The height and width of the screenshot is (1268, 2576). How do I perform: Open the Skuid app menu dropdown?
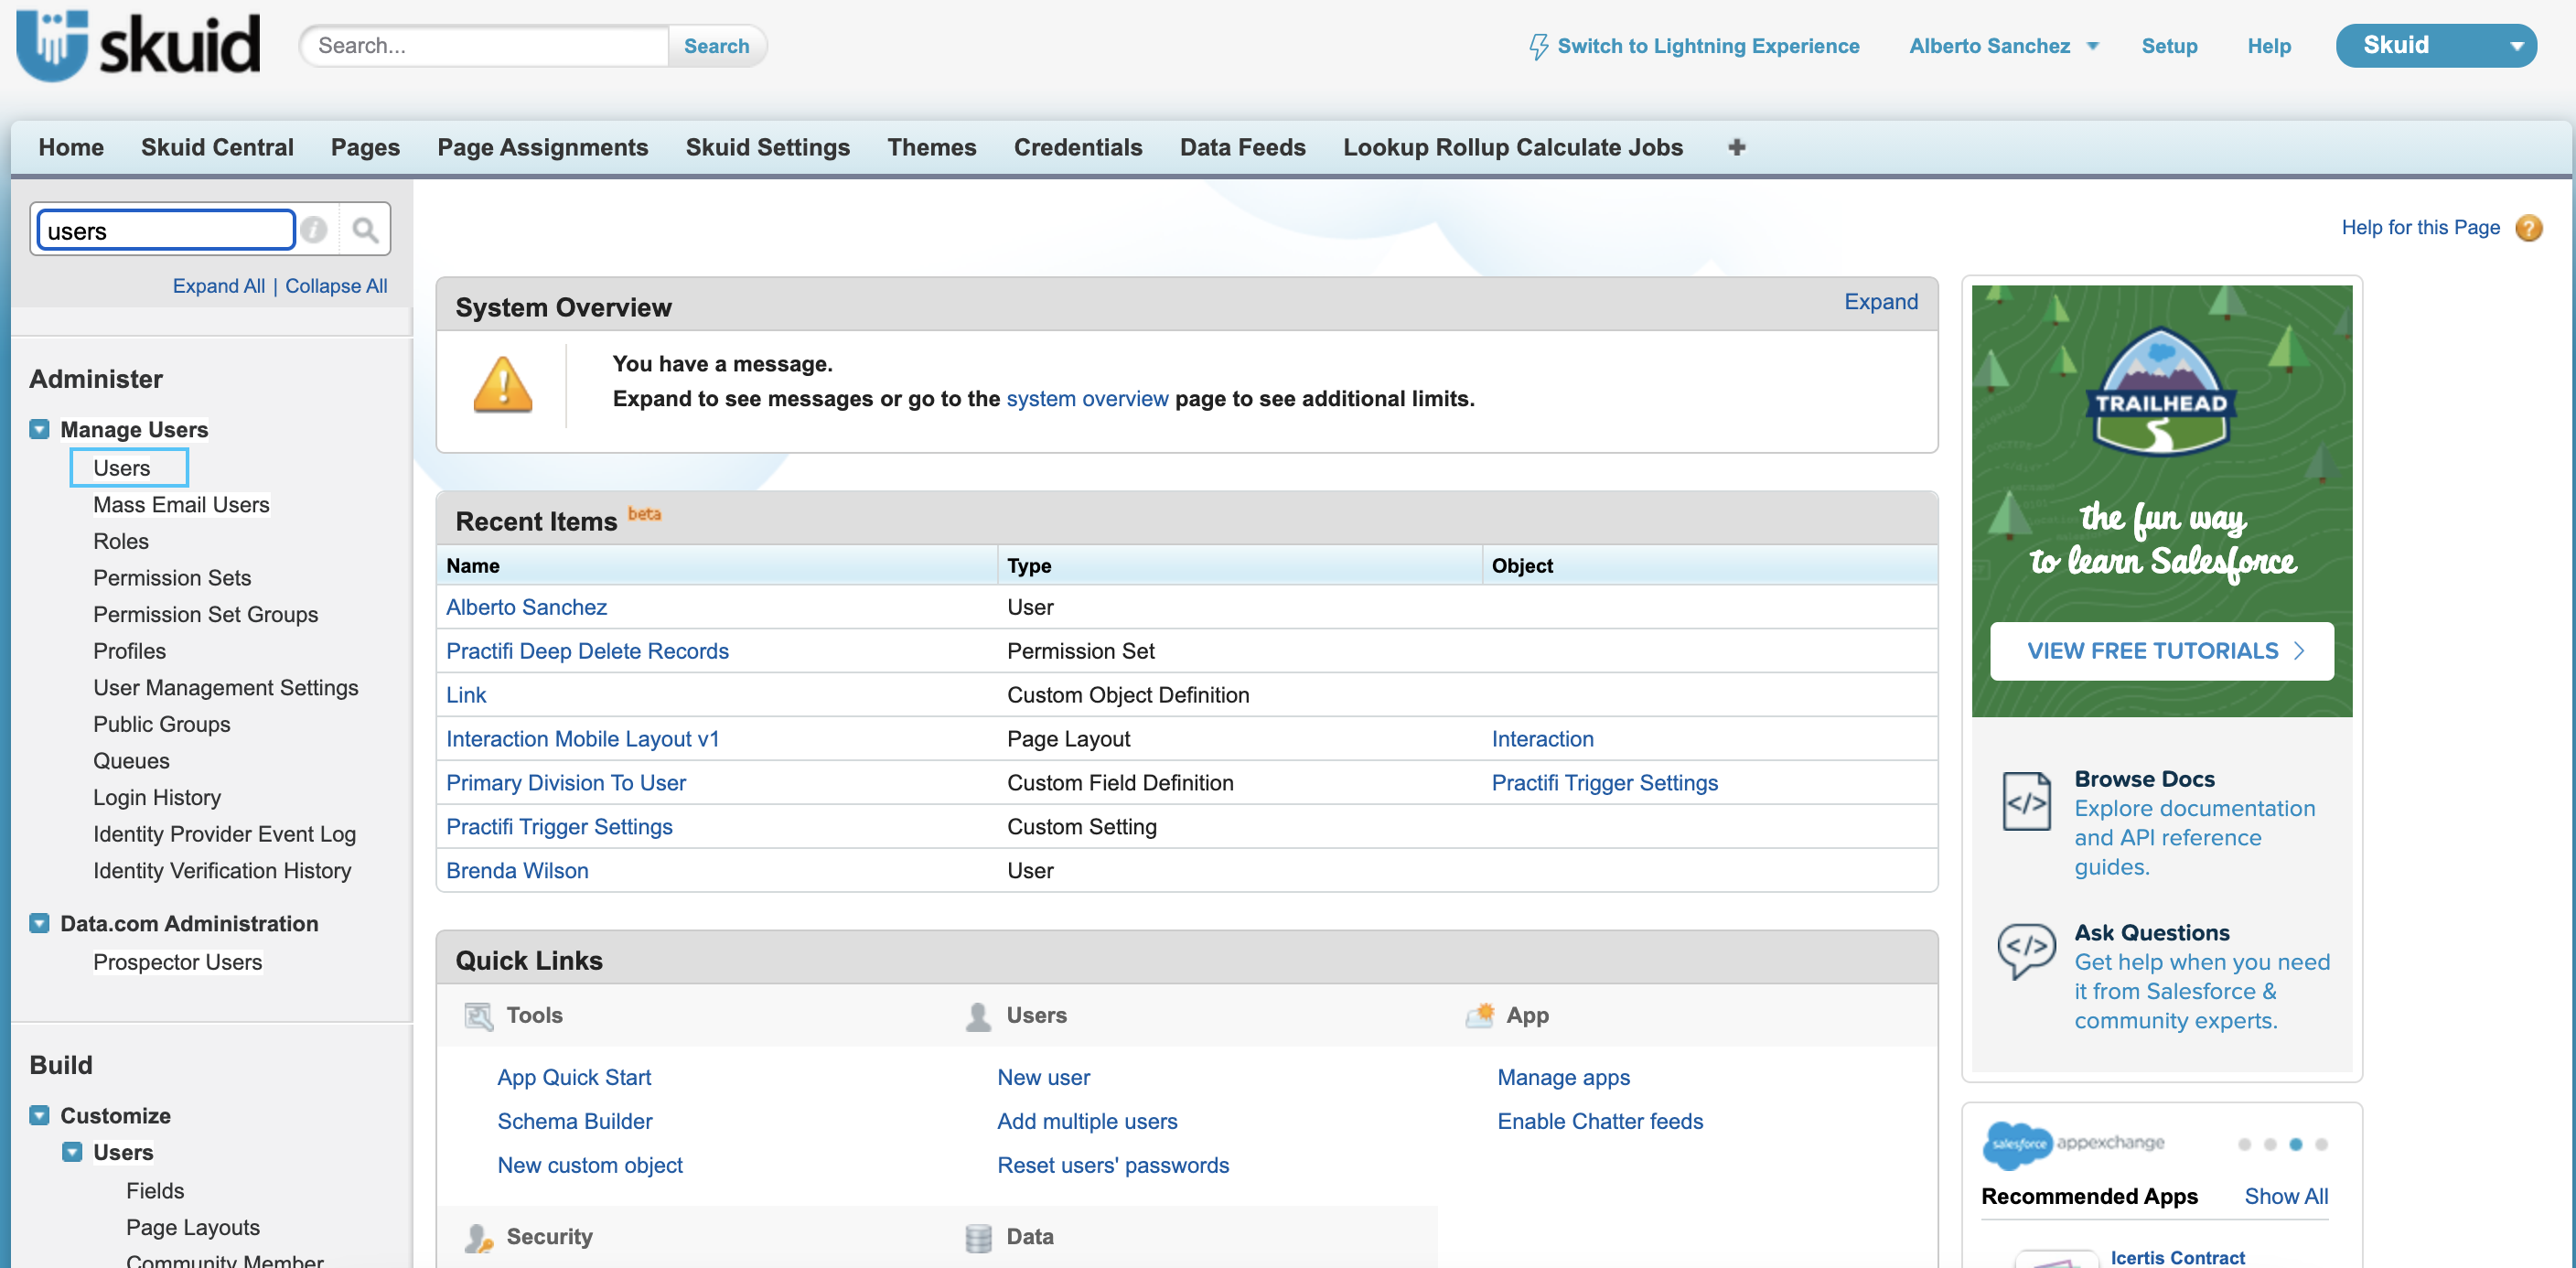click(2435, 46)
